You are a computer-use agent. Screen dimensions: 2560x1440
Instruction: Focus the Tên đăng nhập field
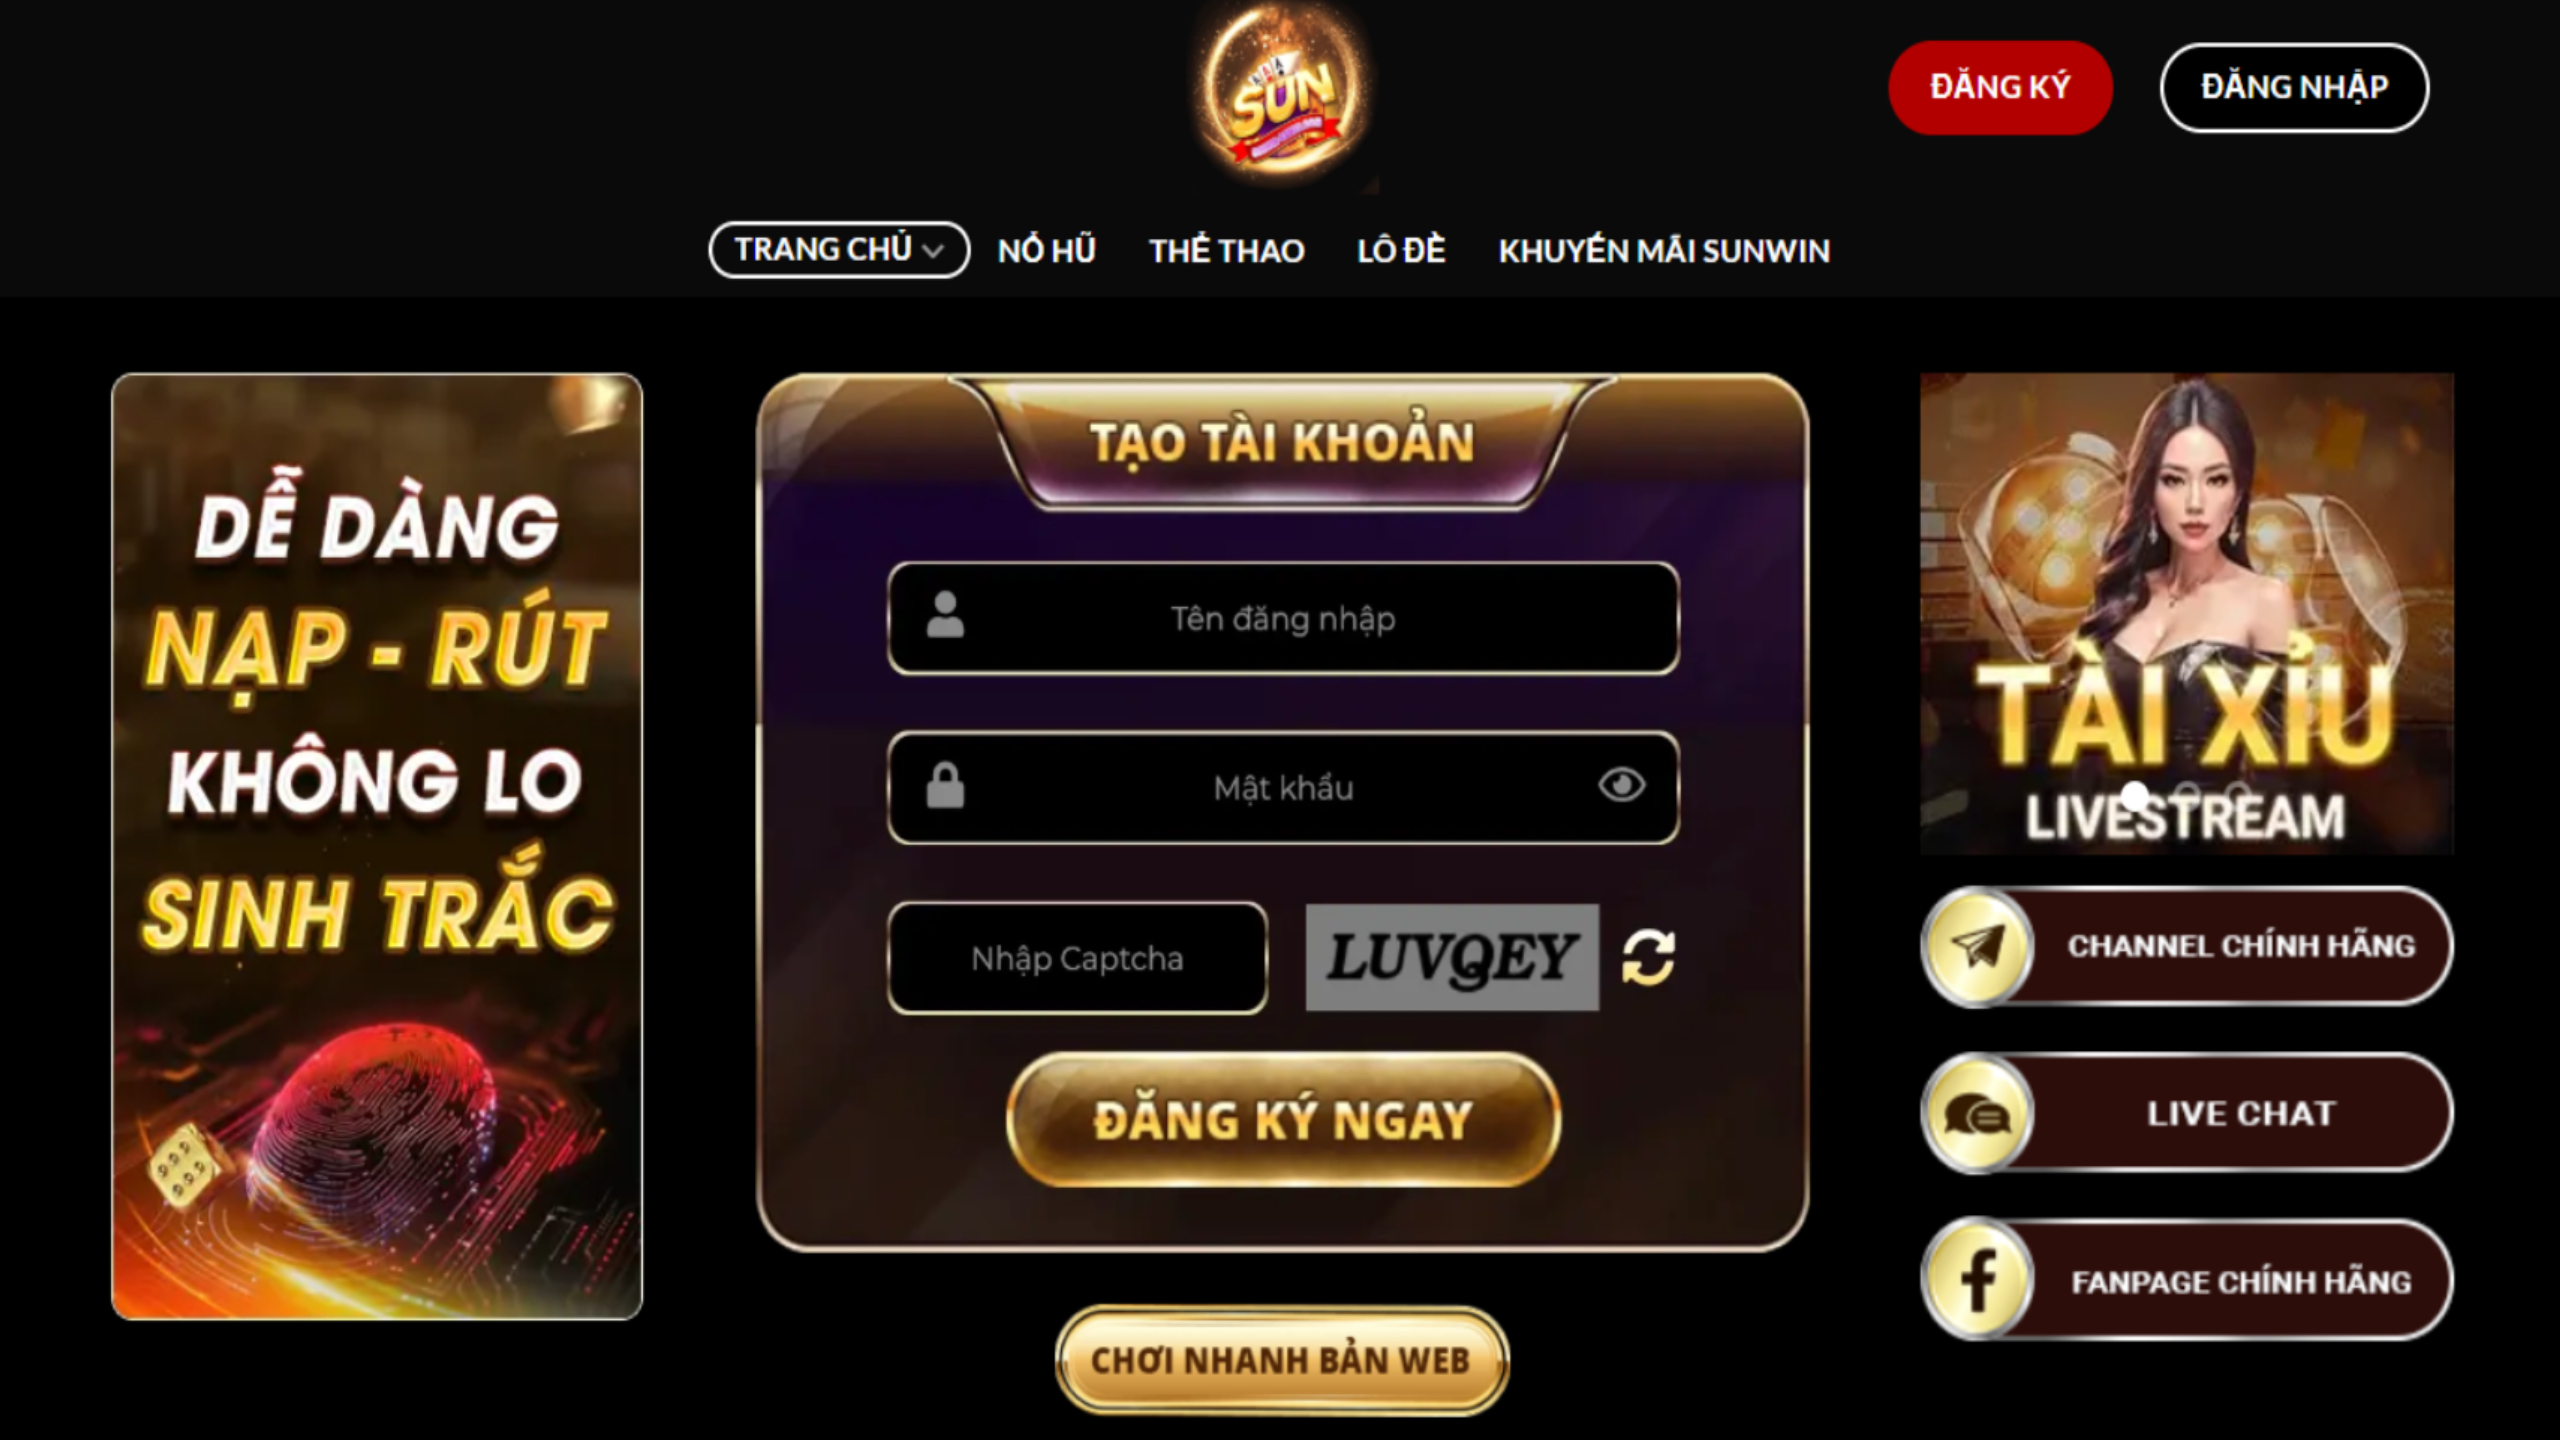(1283, 618)
